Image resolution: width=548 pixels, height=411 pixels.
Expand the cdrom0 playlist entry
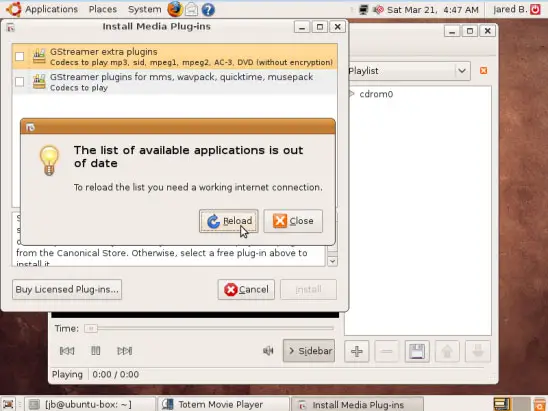click(352, 94)
